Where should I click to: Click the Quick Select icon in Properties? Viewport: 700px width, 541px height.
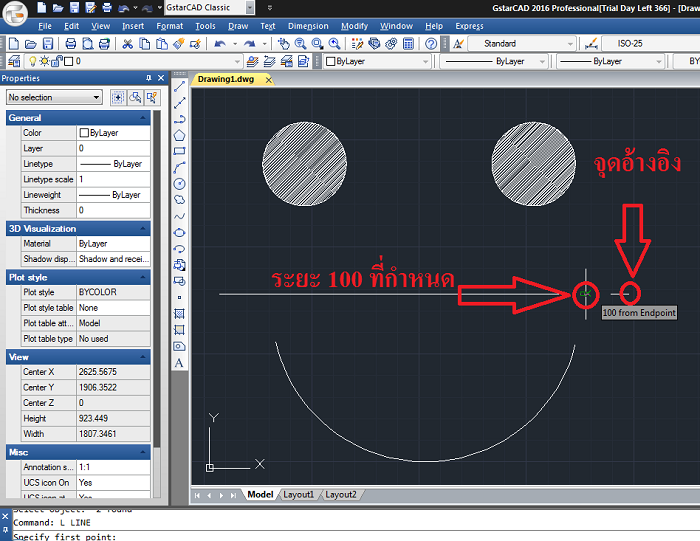click(152, 97)
